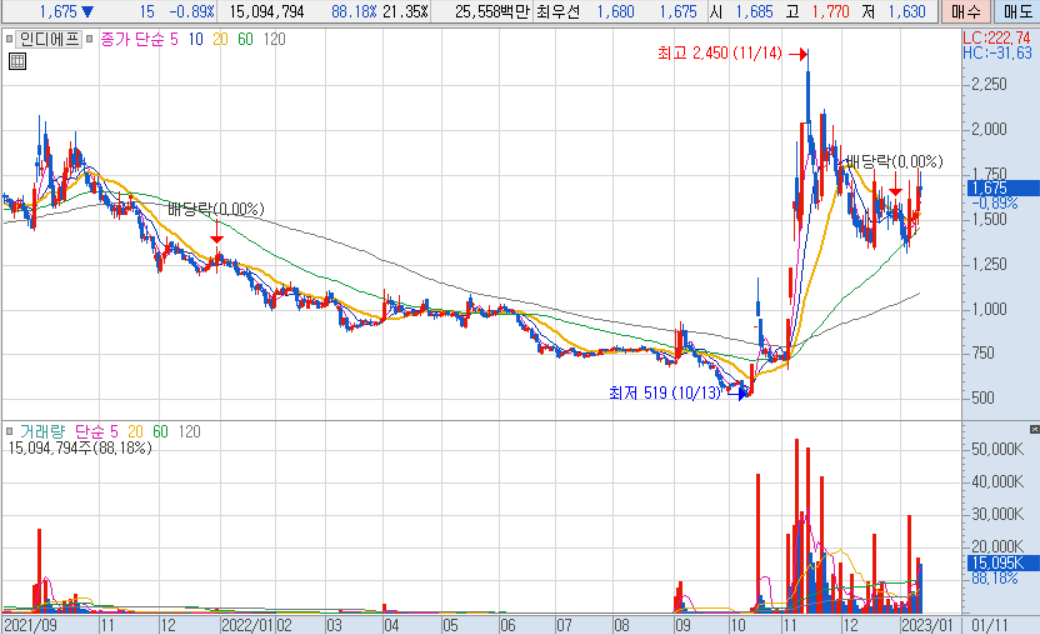Image resolution: width=1040 pixels, height=634 pixels.
Task: Click the small square left of 인디에프
Action: point(9,39)
